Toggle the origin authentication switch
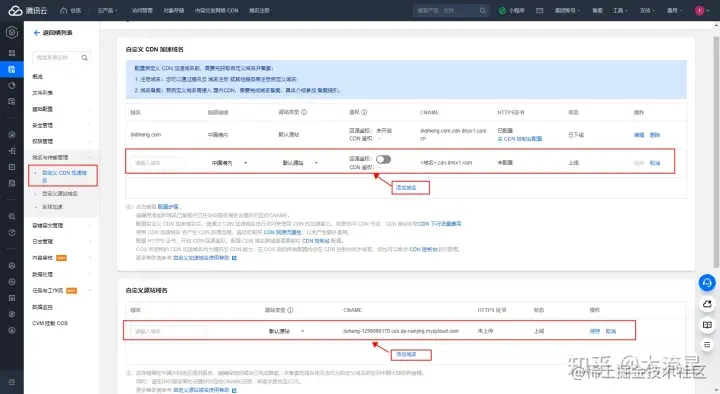 pos(383,159)
